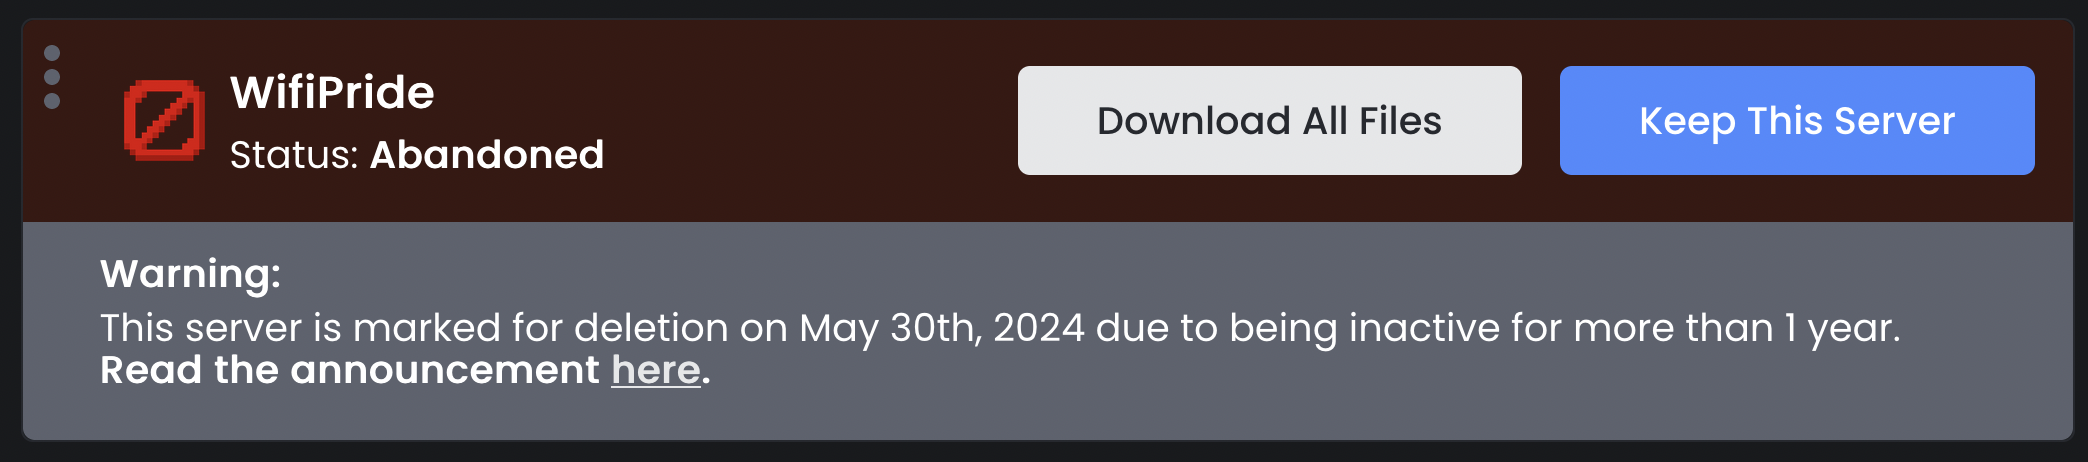The height and width of the screenshot is (462, 2088).
Task: Click the Status label text
Action: pyautogui.click(x=294, y=155)
